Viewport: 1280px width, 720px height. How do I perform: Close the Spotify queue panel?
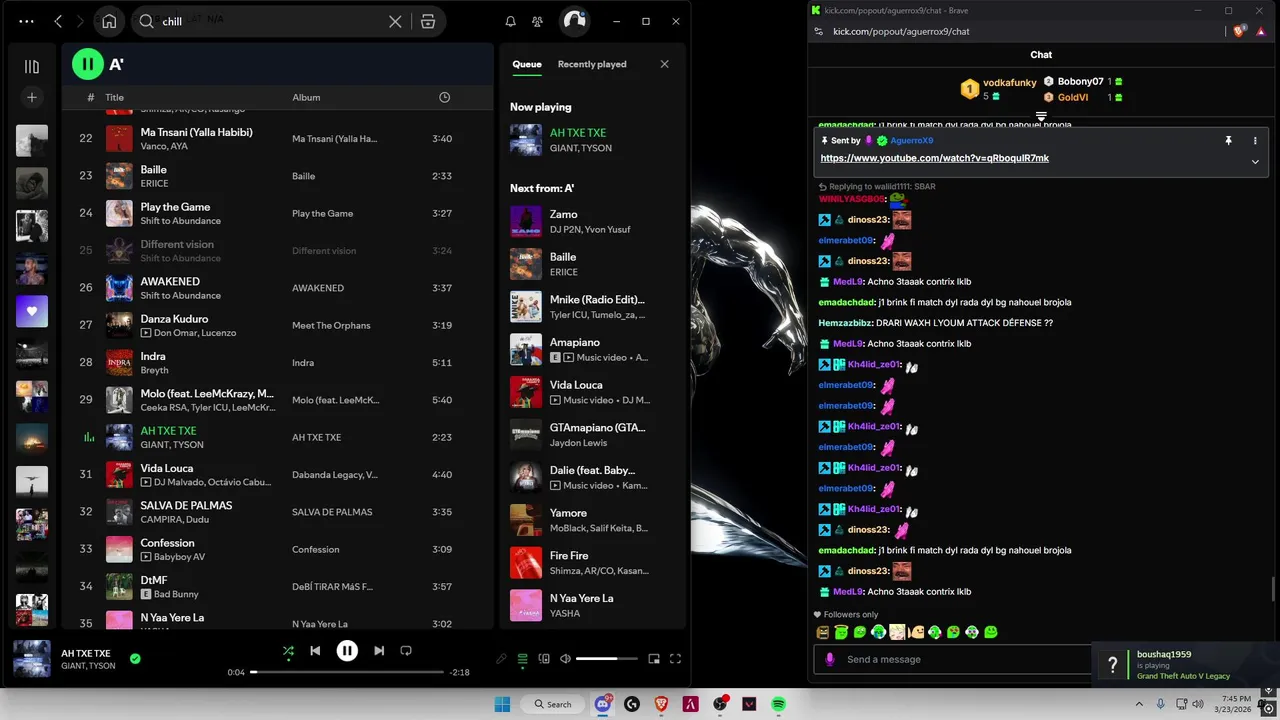pos(664,64)
